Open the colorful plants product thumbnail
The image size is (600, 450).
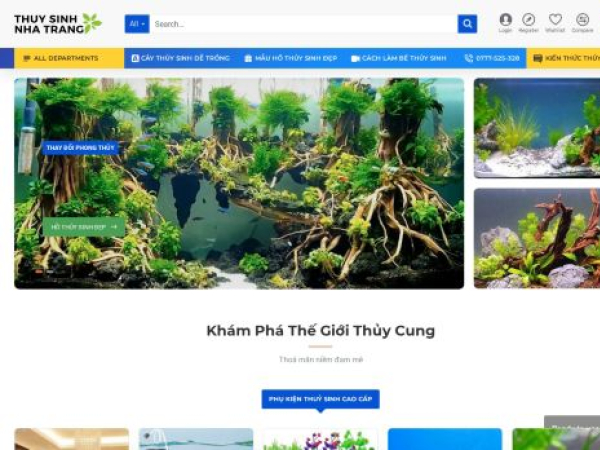point(320,439)
